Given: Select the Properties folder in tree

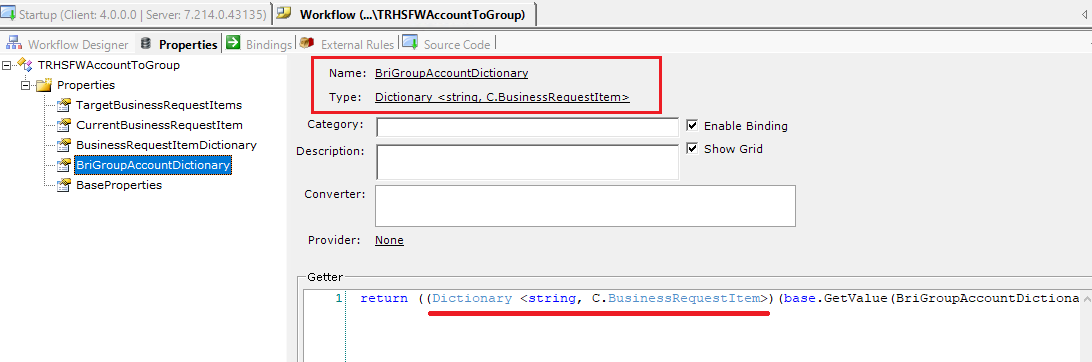Looking at the screenshot, I should pos(86,85).
